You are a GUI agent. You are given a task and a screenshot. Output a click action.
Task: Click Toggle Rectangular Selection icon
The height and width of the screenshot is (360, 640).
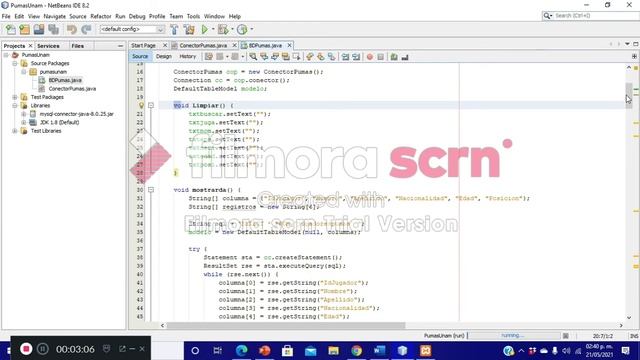(296, 57)
